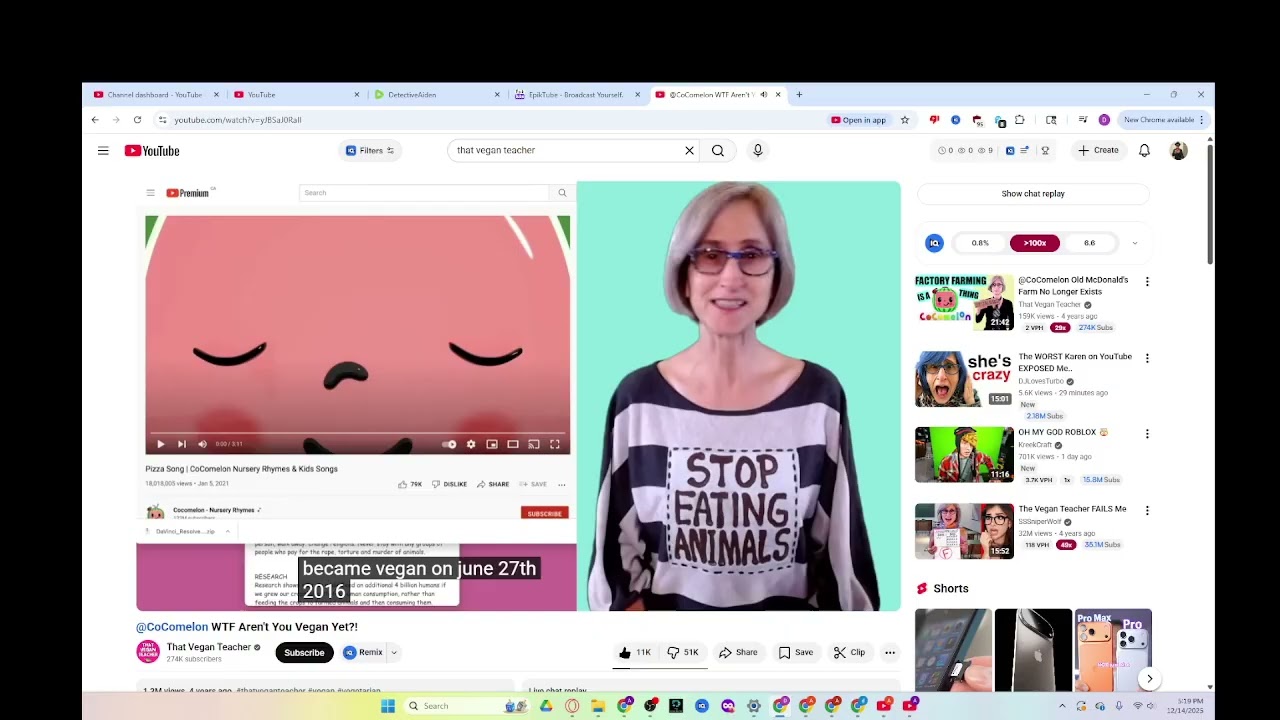Click the trophy icon in vidIQ bar
Screen dimensions: 1280x720
1045,150
